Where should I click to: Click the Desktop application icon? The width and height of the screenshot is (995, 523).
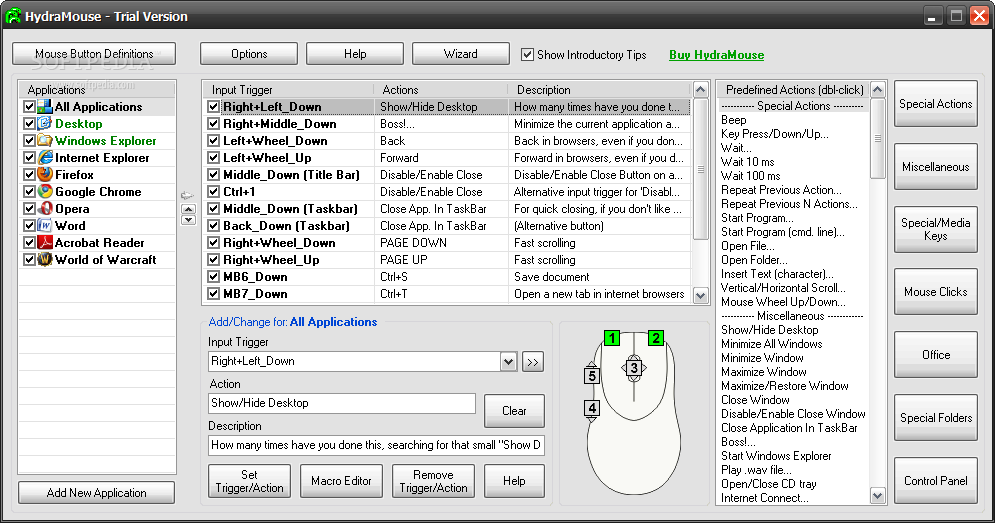44,124
